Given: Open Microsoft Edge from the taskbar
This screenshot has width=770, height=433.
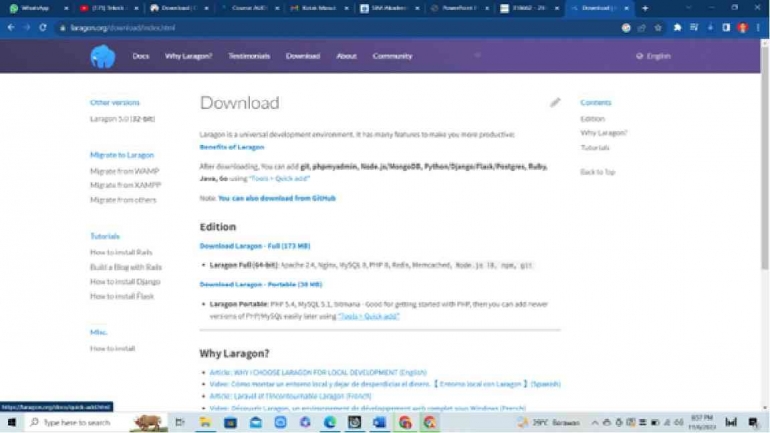Looking at the screenshot, I should coord(330,422).
